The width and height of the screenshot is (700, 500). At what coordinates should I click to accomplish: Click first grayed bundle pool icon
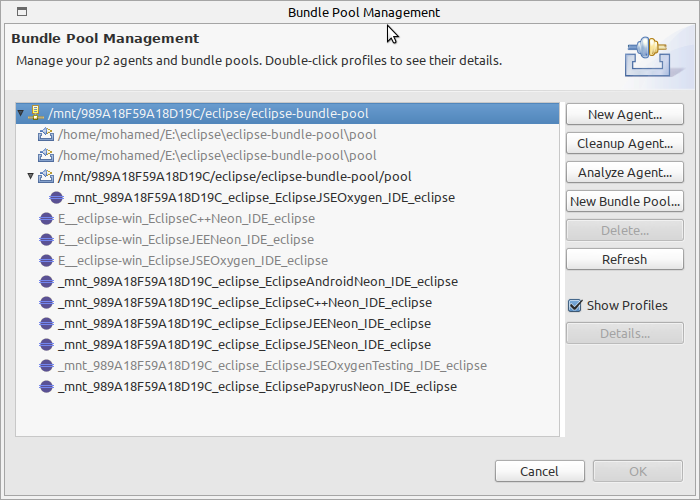[46, 134]
